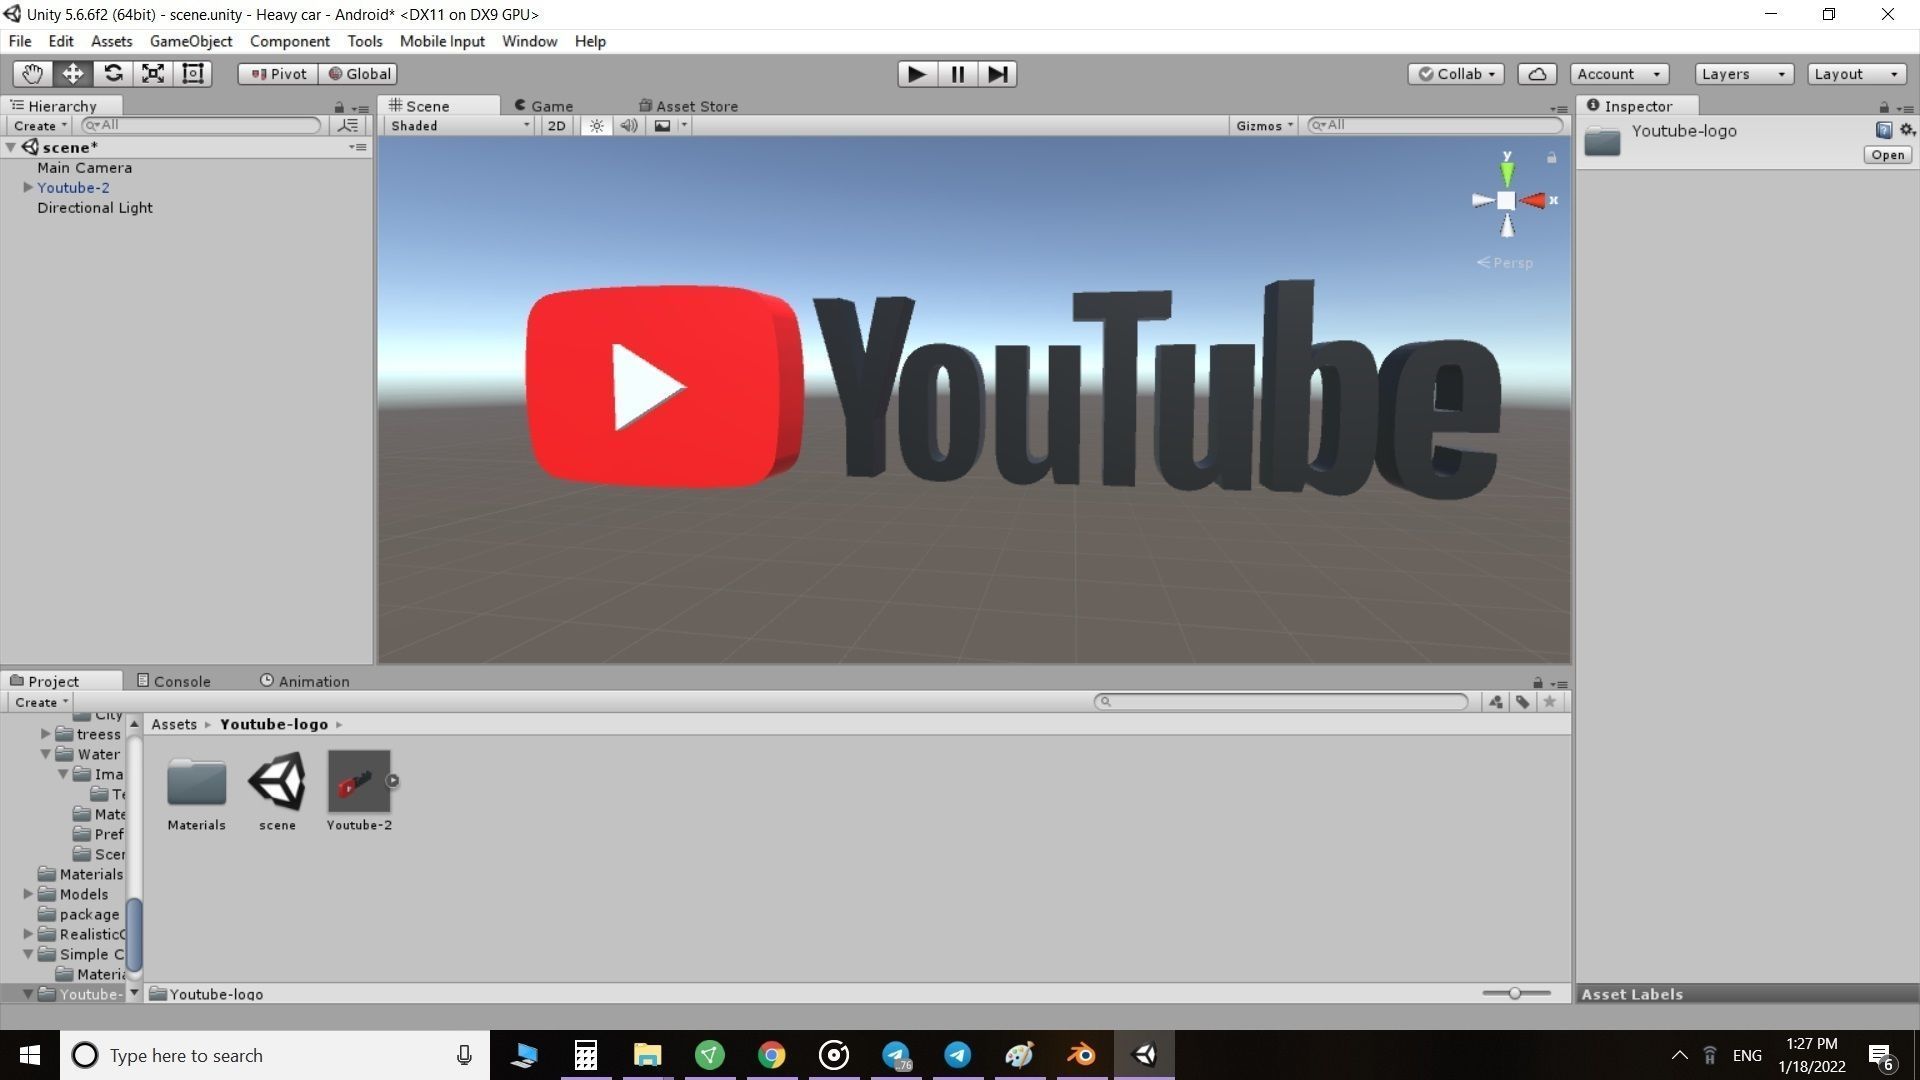Screen dimensions: 1920x1080
Task: Open the Window menu
Action: 529,41
